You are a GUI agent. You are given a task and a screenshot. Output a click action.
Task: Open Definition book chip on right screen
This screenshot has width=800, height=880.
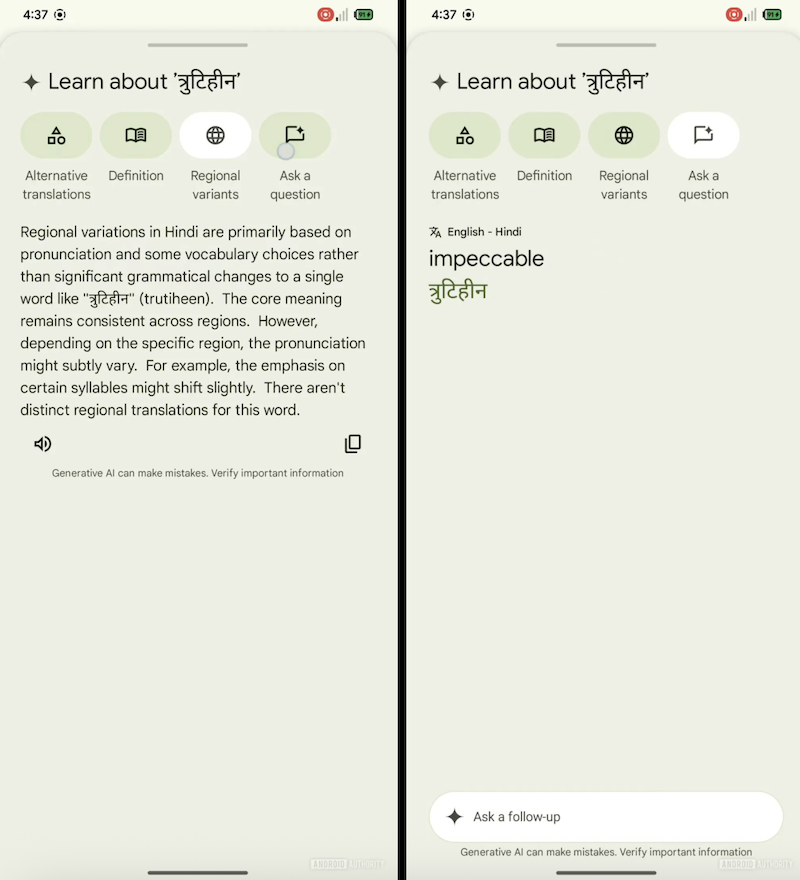click(544, 136)
